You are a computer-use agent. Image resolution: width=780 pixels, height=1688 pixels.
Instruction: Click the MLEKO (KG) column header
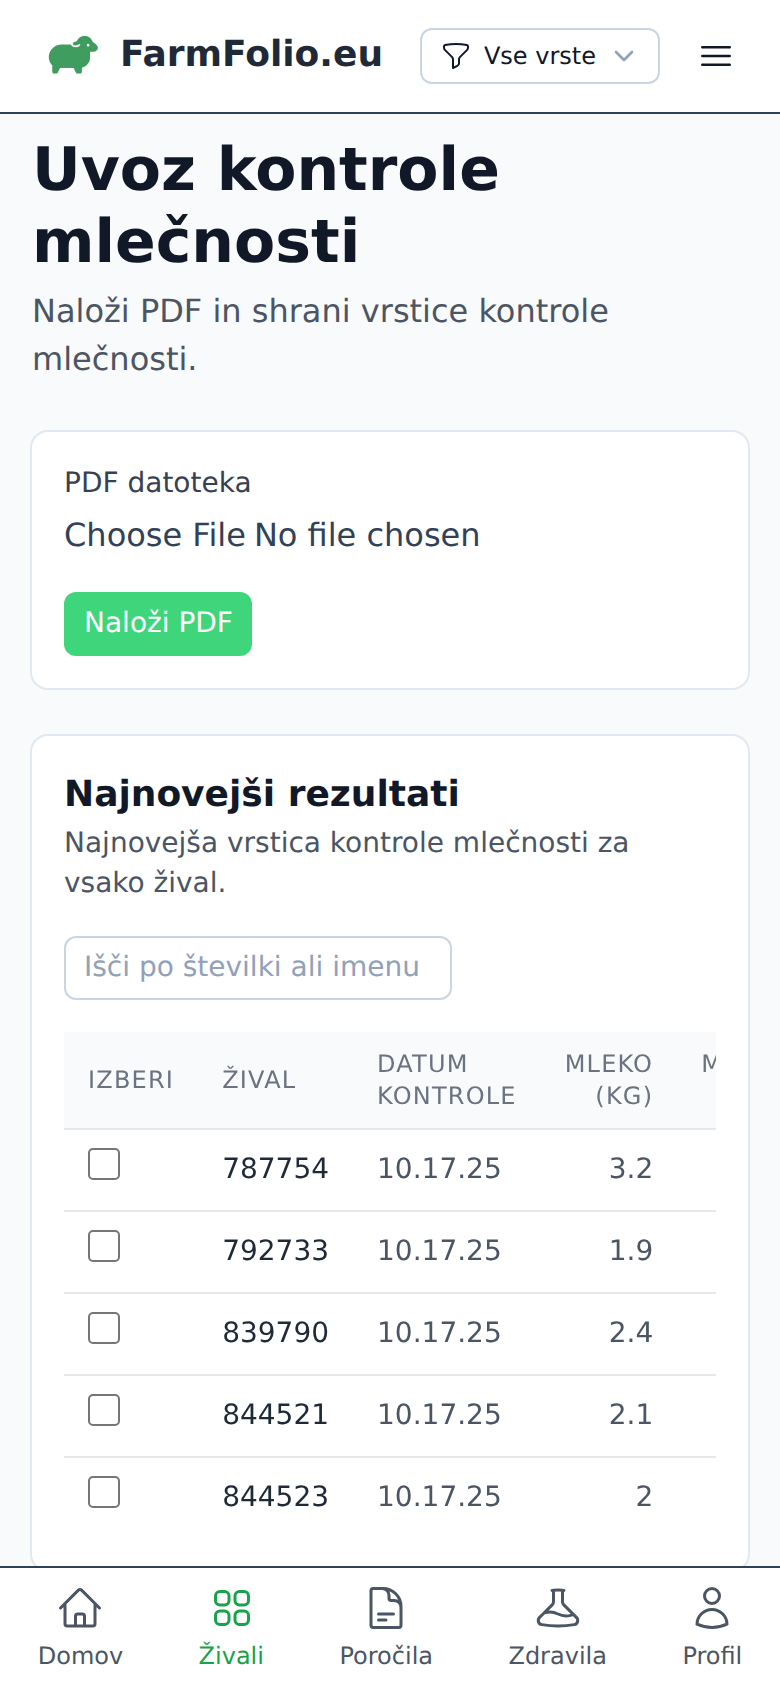point(609,1079)
